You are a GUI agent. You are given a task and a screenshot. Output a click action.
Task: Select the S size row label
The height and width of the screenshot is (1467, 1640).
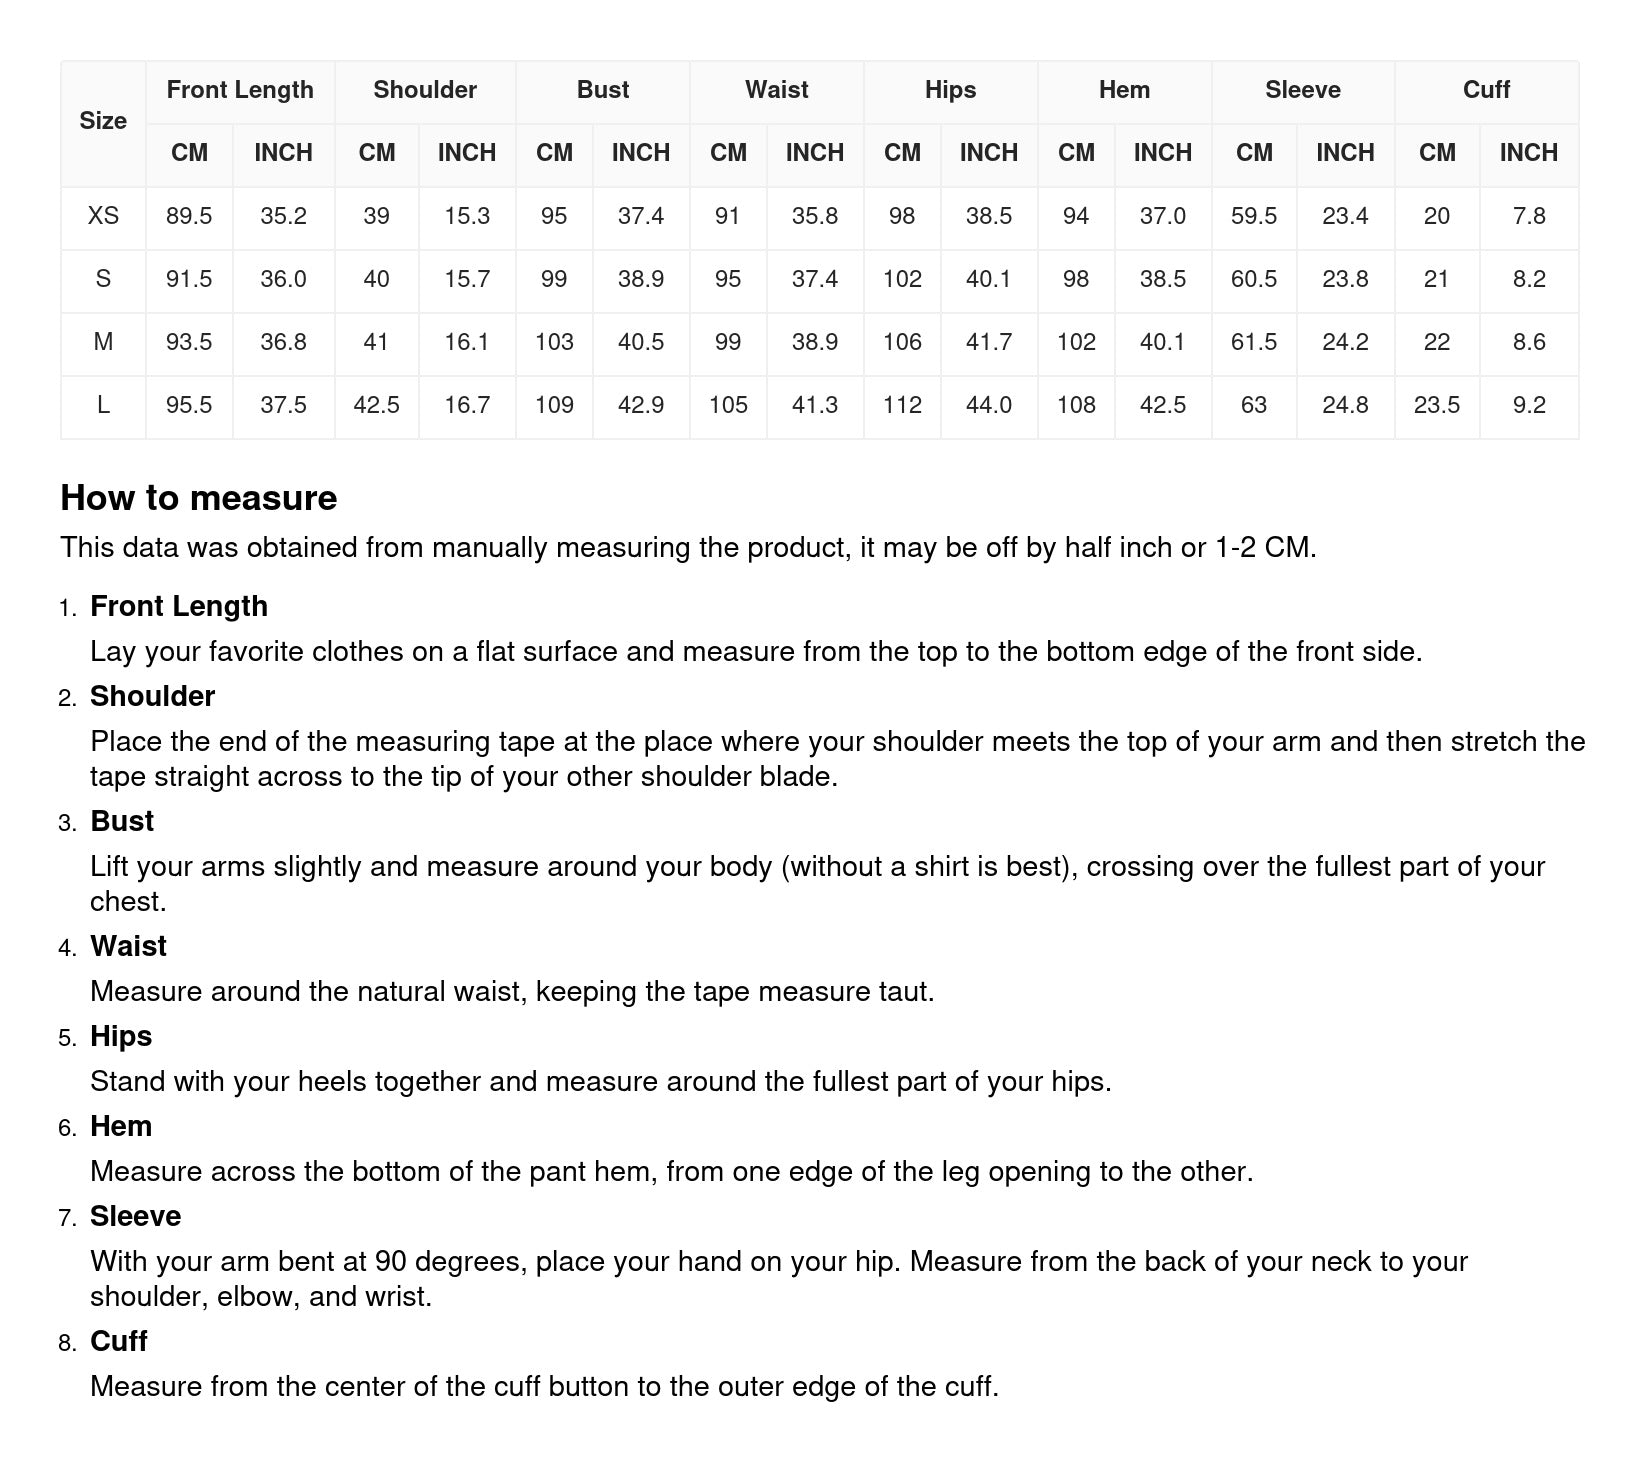103,279
